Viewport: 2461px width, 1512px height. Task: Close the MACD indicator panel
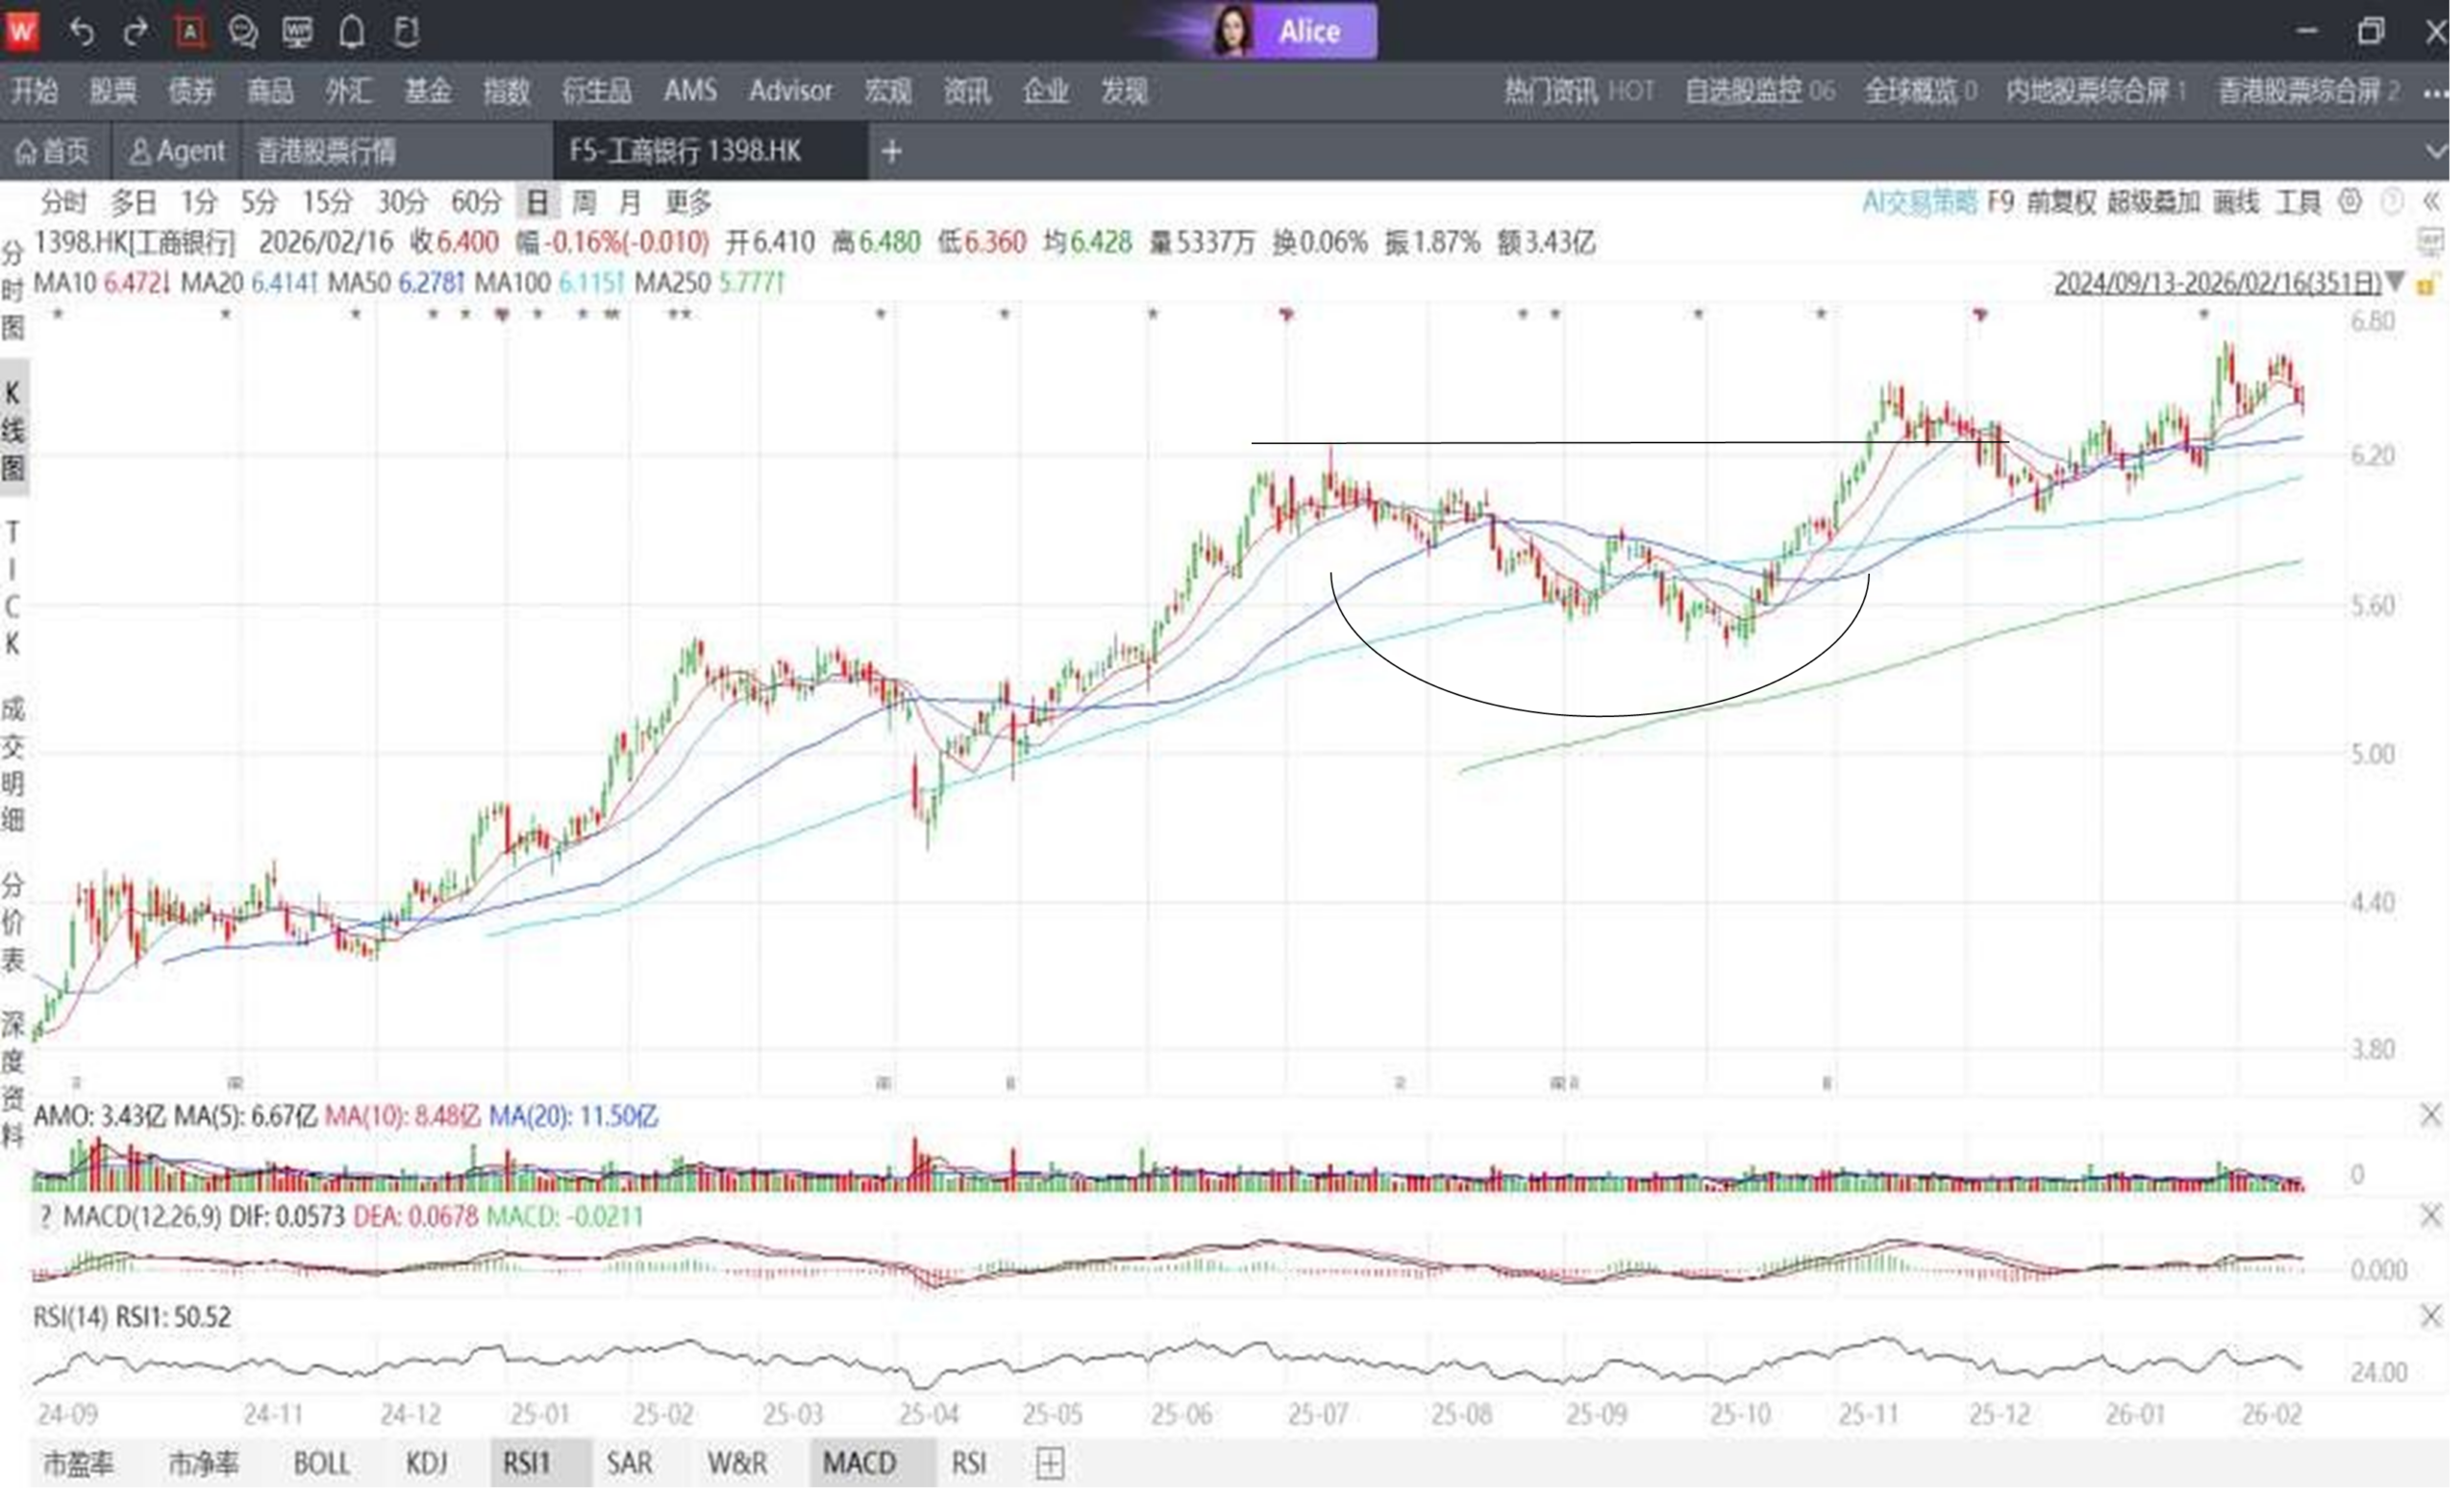(x=2430, y=1216)
